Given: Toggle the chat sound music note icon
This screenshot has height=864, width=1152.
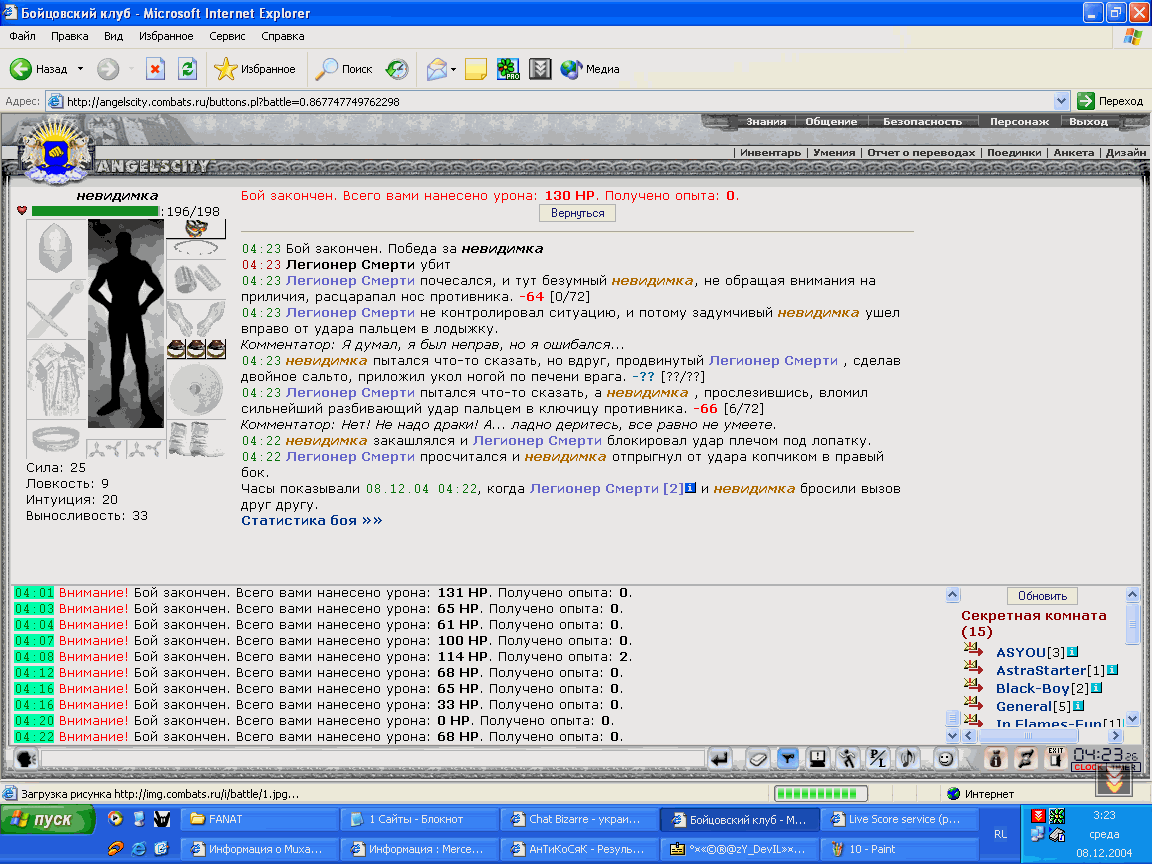Looking at the screenshot, I should point(907,758).
